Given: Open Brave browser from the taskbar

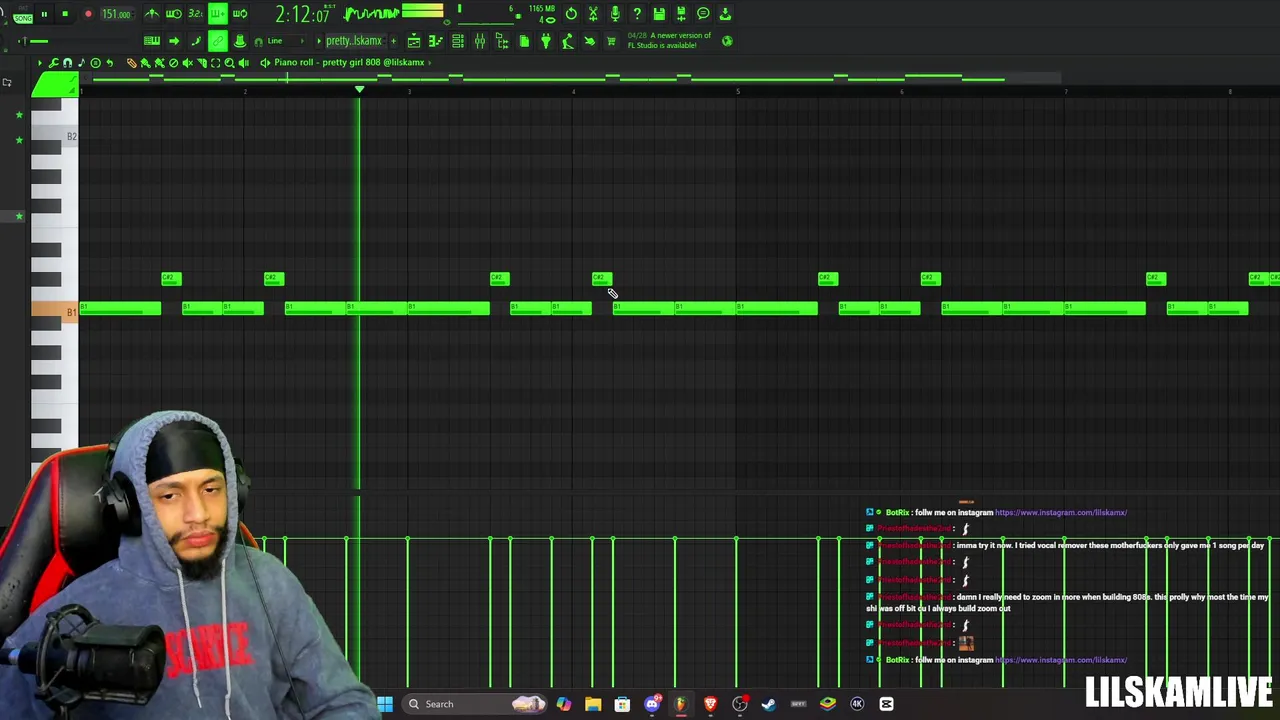Looking at the screenshot, I should pos(711,704).
